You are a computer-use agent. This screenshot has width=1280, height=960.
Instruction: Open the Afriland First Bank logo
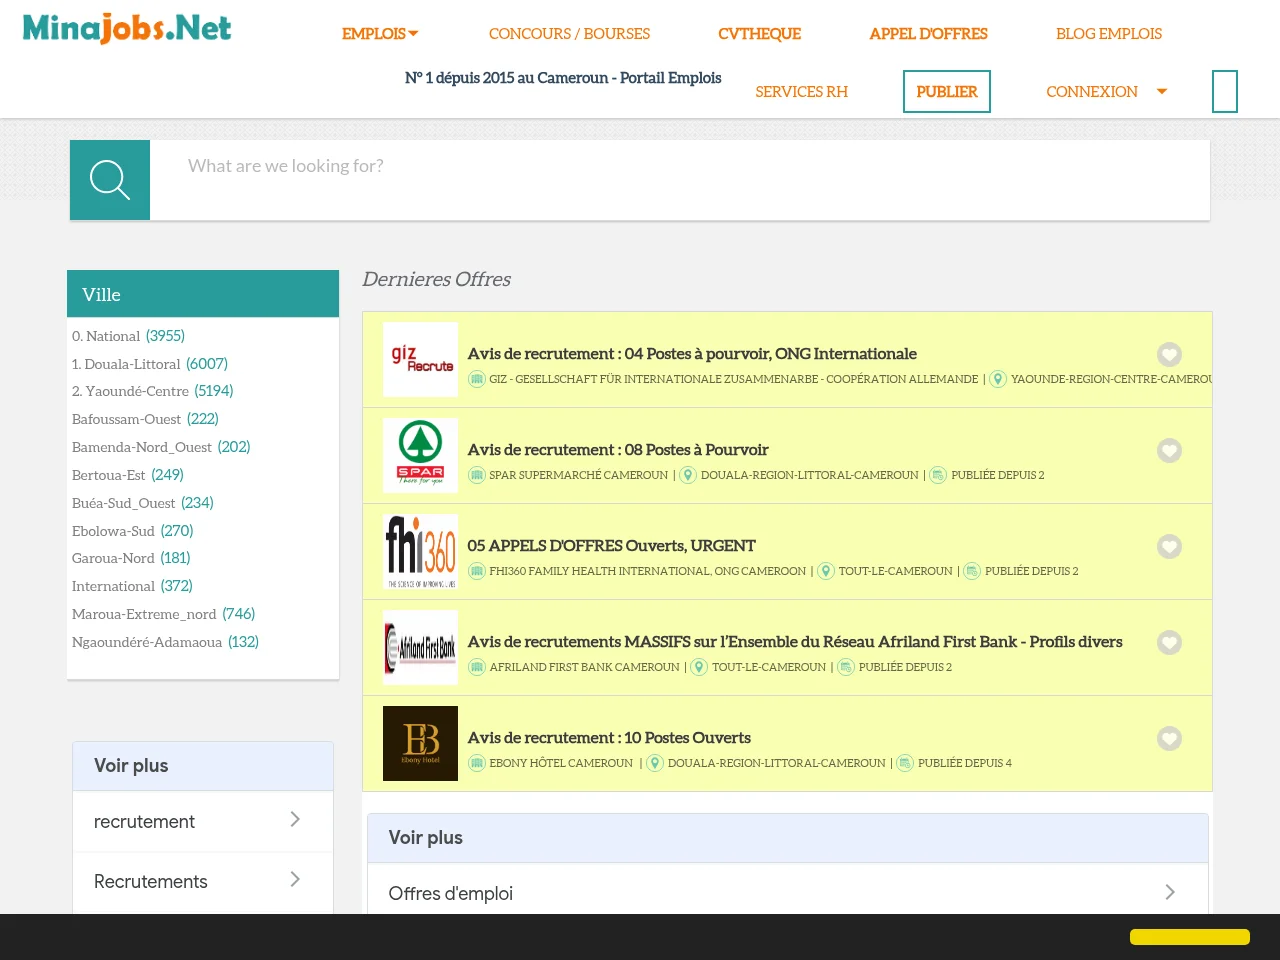pos(420,647)
